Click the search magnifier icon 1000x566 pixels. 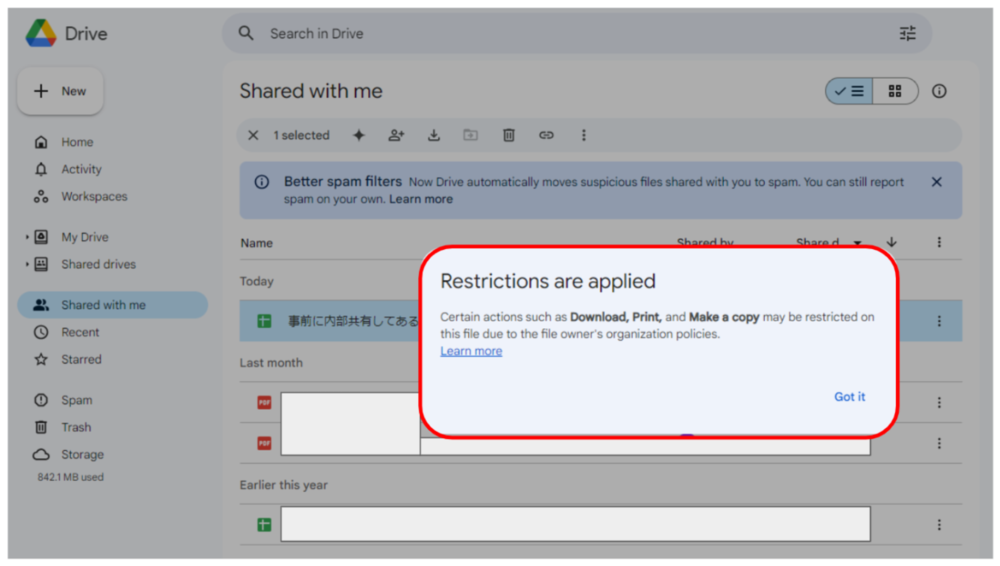246,33
